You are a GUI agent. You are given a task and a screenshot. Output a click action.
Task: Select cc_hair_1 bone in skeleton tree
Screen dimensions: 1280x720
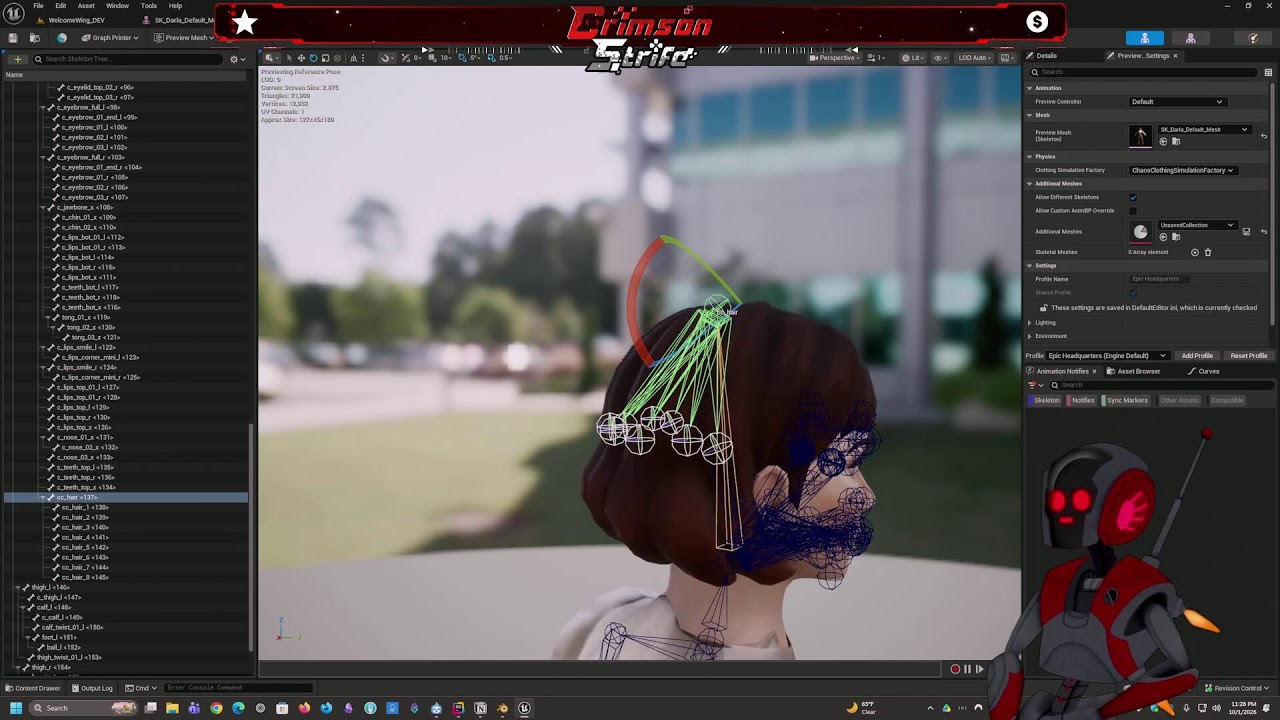click(x=84, y=507)
